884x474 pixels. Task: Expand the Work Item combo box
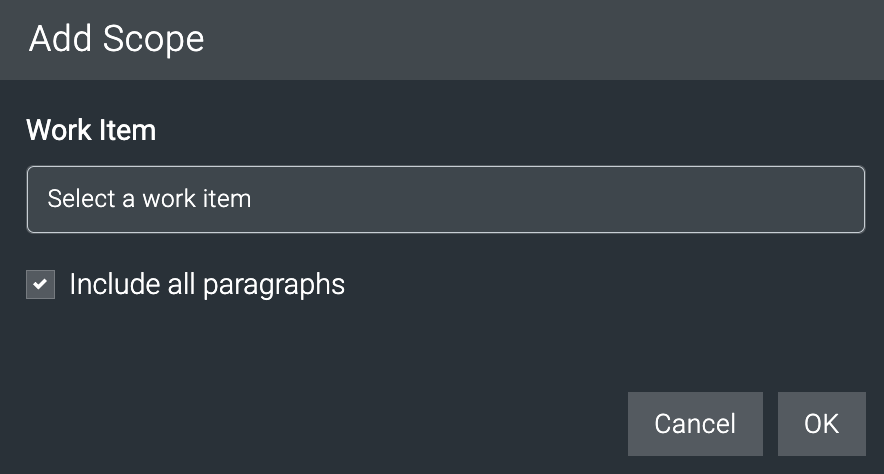[x=445, y=199]
